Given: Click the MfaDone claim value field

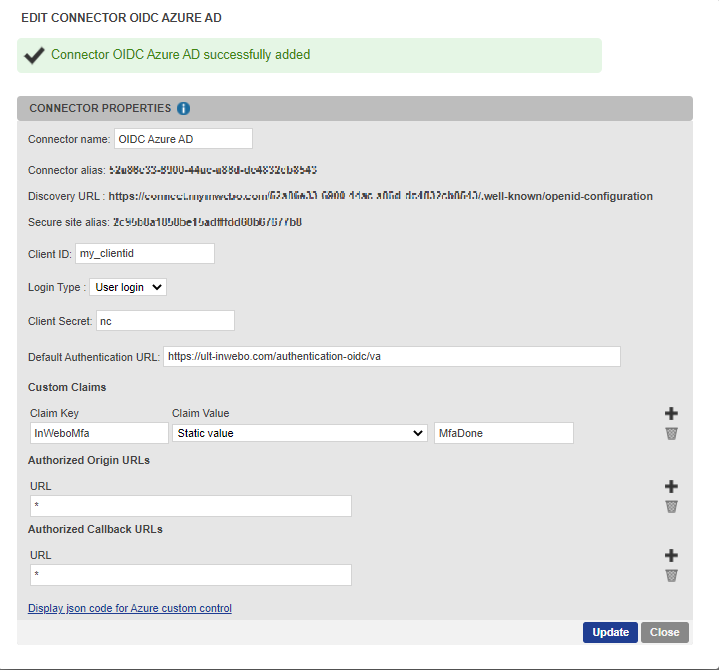Looking at the screenshot, I should pyautogui.click(x=504, y=433).
